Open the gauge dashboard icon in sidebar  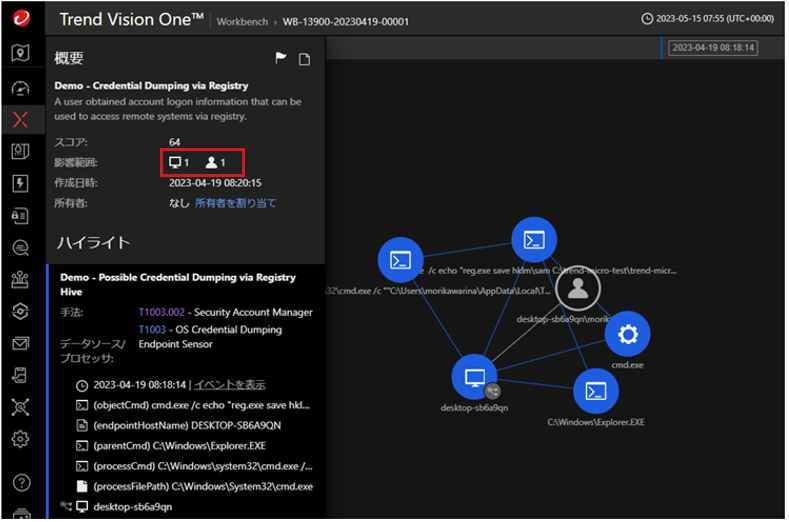(x=20, y=87)
